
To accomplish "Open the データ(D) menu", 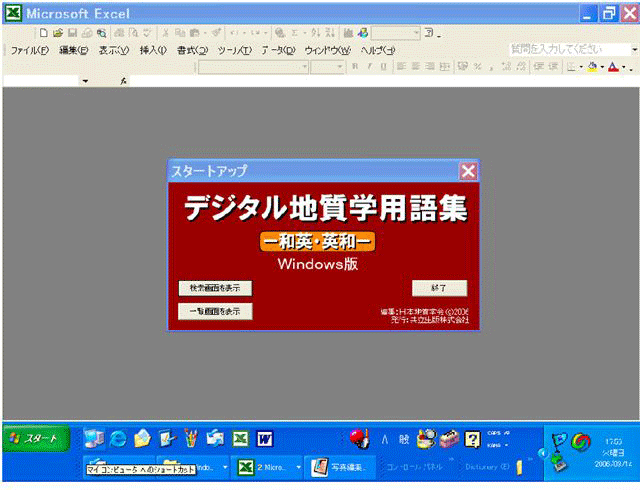I will point(278,50).
